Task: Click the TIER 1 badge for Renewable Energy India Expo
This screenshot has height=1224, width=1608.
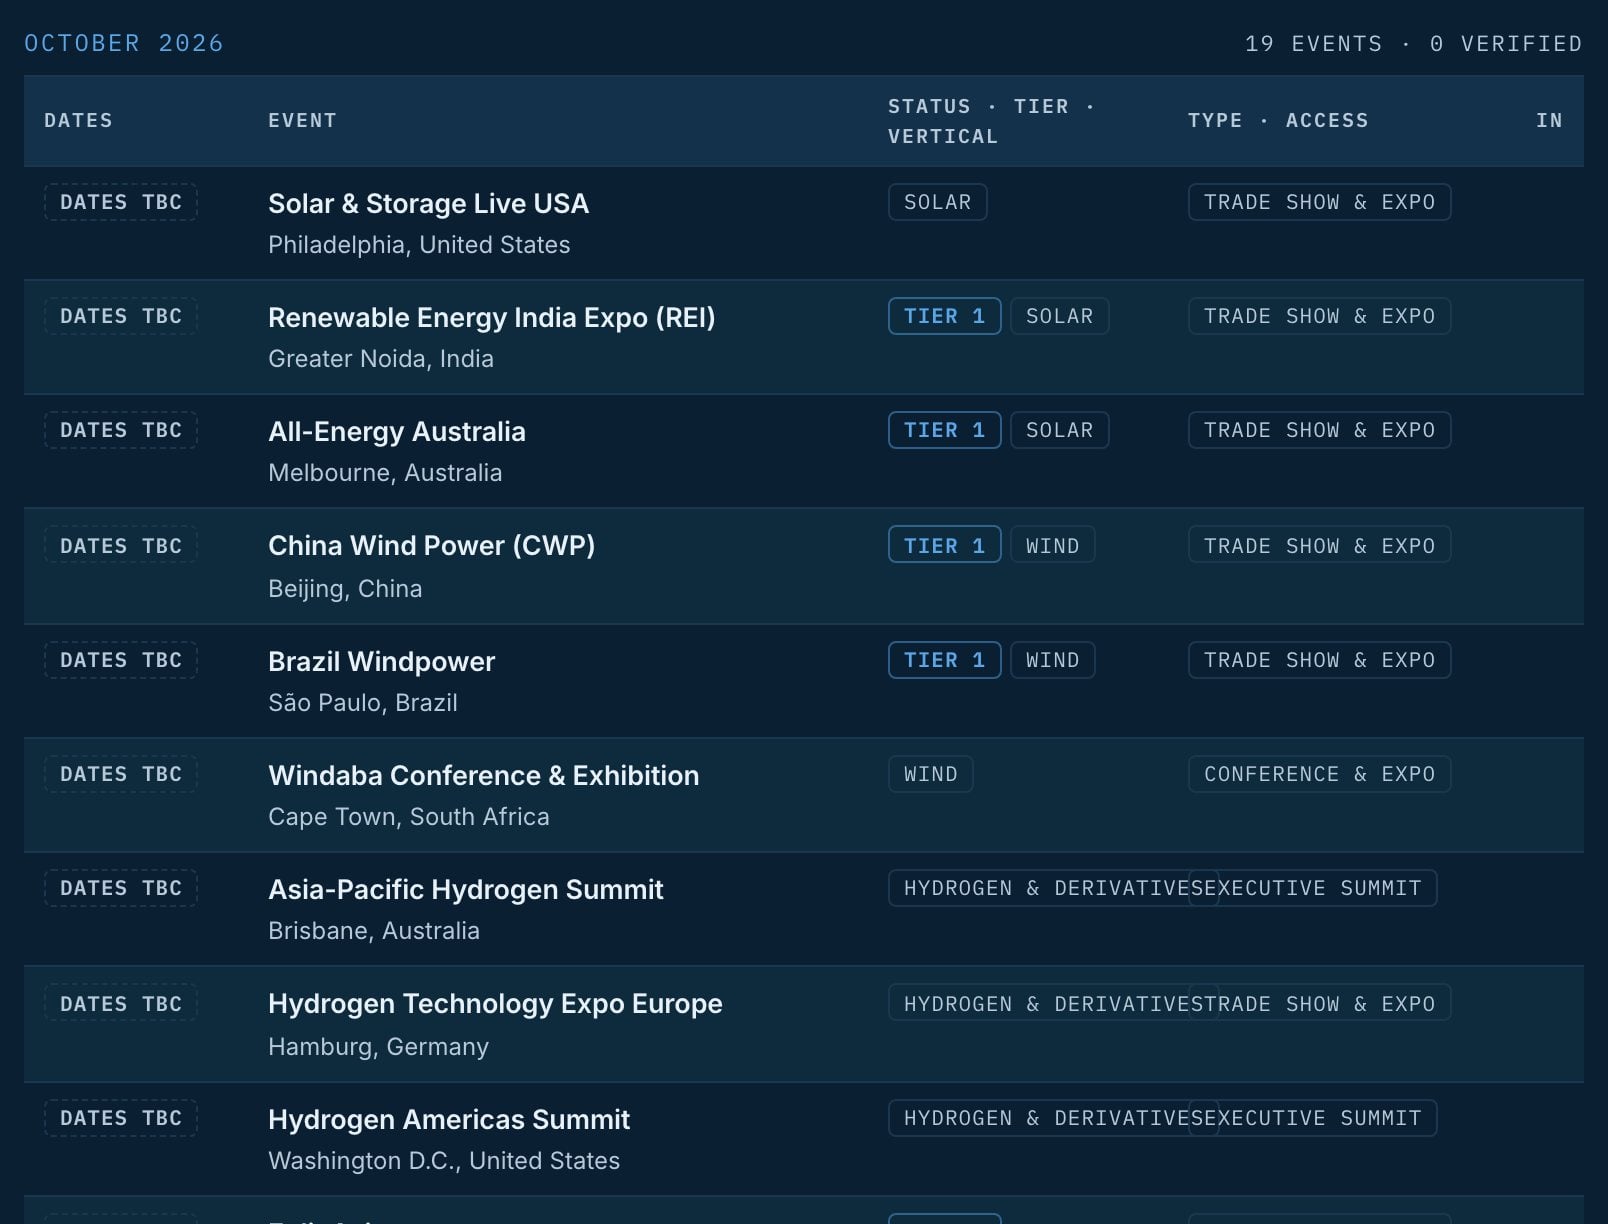Action: coord(944,316)
